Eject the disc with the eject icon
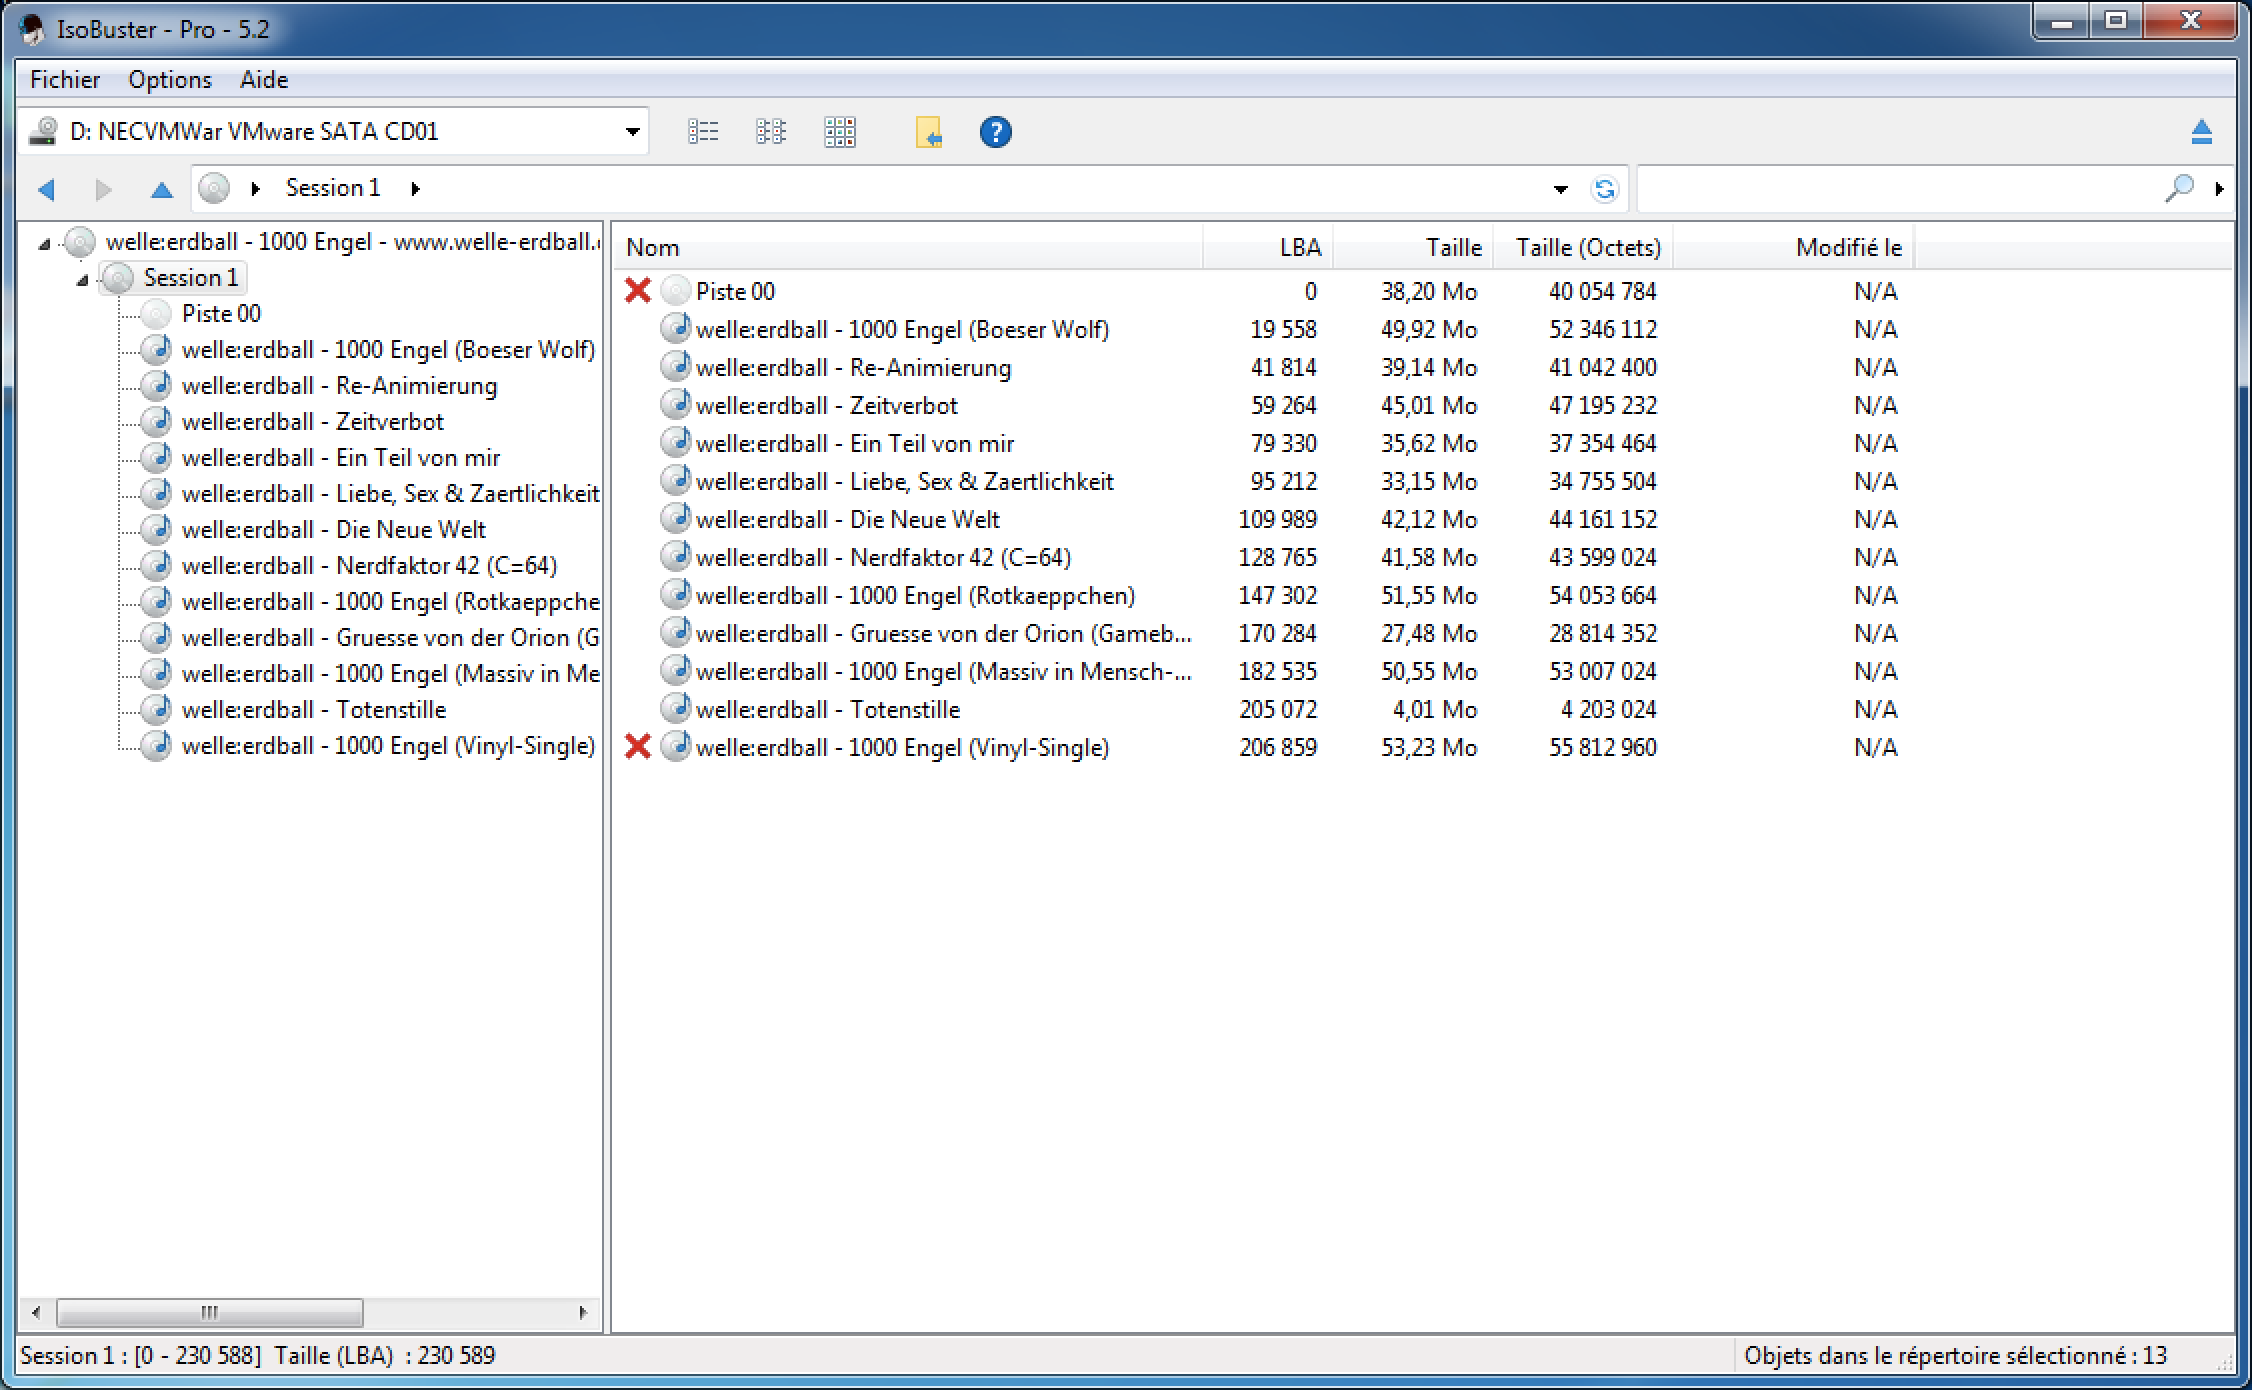Image resolution: width=2252 pixels, height=1390 pixels. 2201,132
